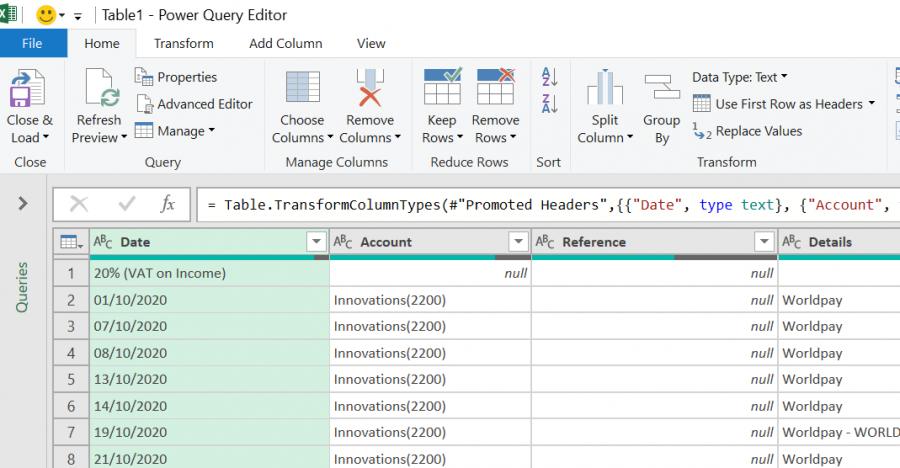Open the Account column filter dropdown
Screen dimensions: 900x468
[x=518, y=242]
